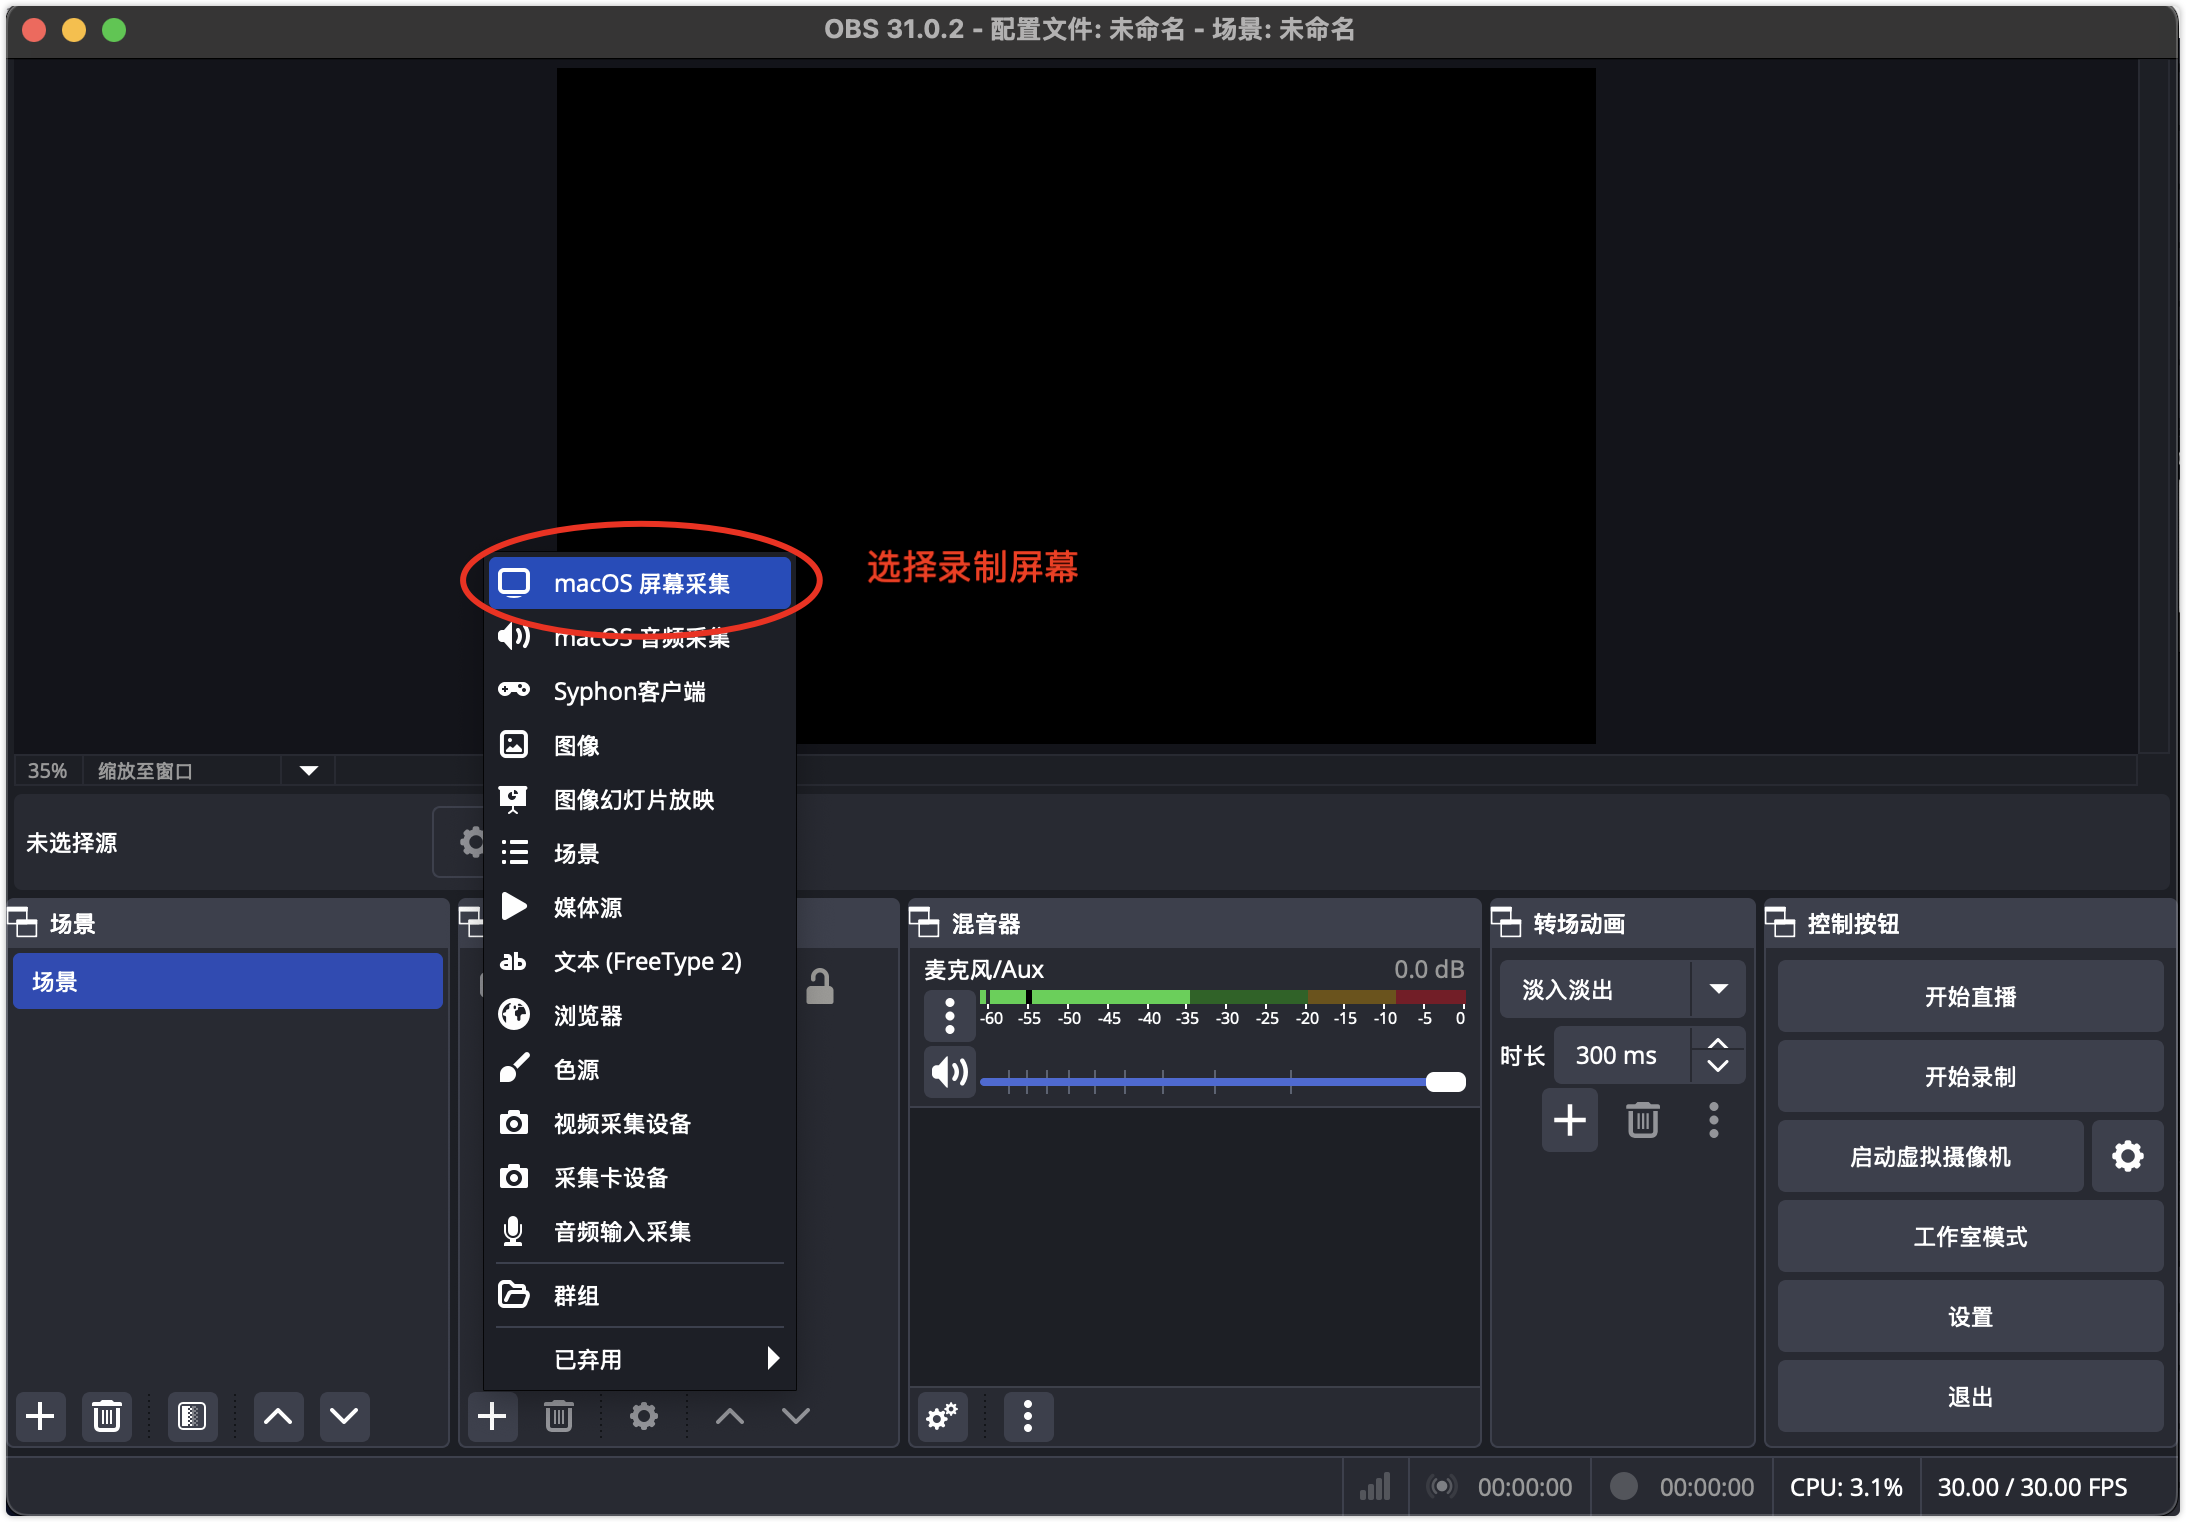Select 采集卡设备 source type
The height and width of the screenshot is (1522, 2186).
640,1177
